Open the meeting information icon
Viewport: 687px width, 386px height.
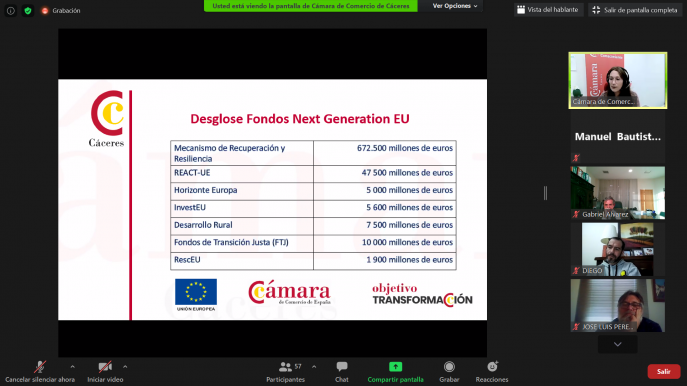11,11
